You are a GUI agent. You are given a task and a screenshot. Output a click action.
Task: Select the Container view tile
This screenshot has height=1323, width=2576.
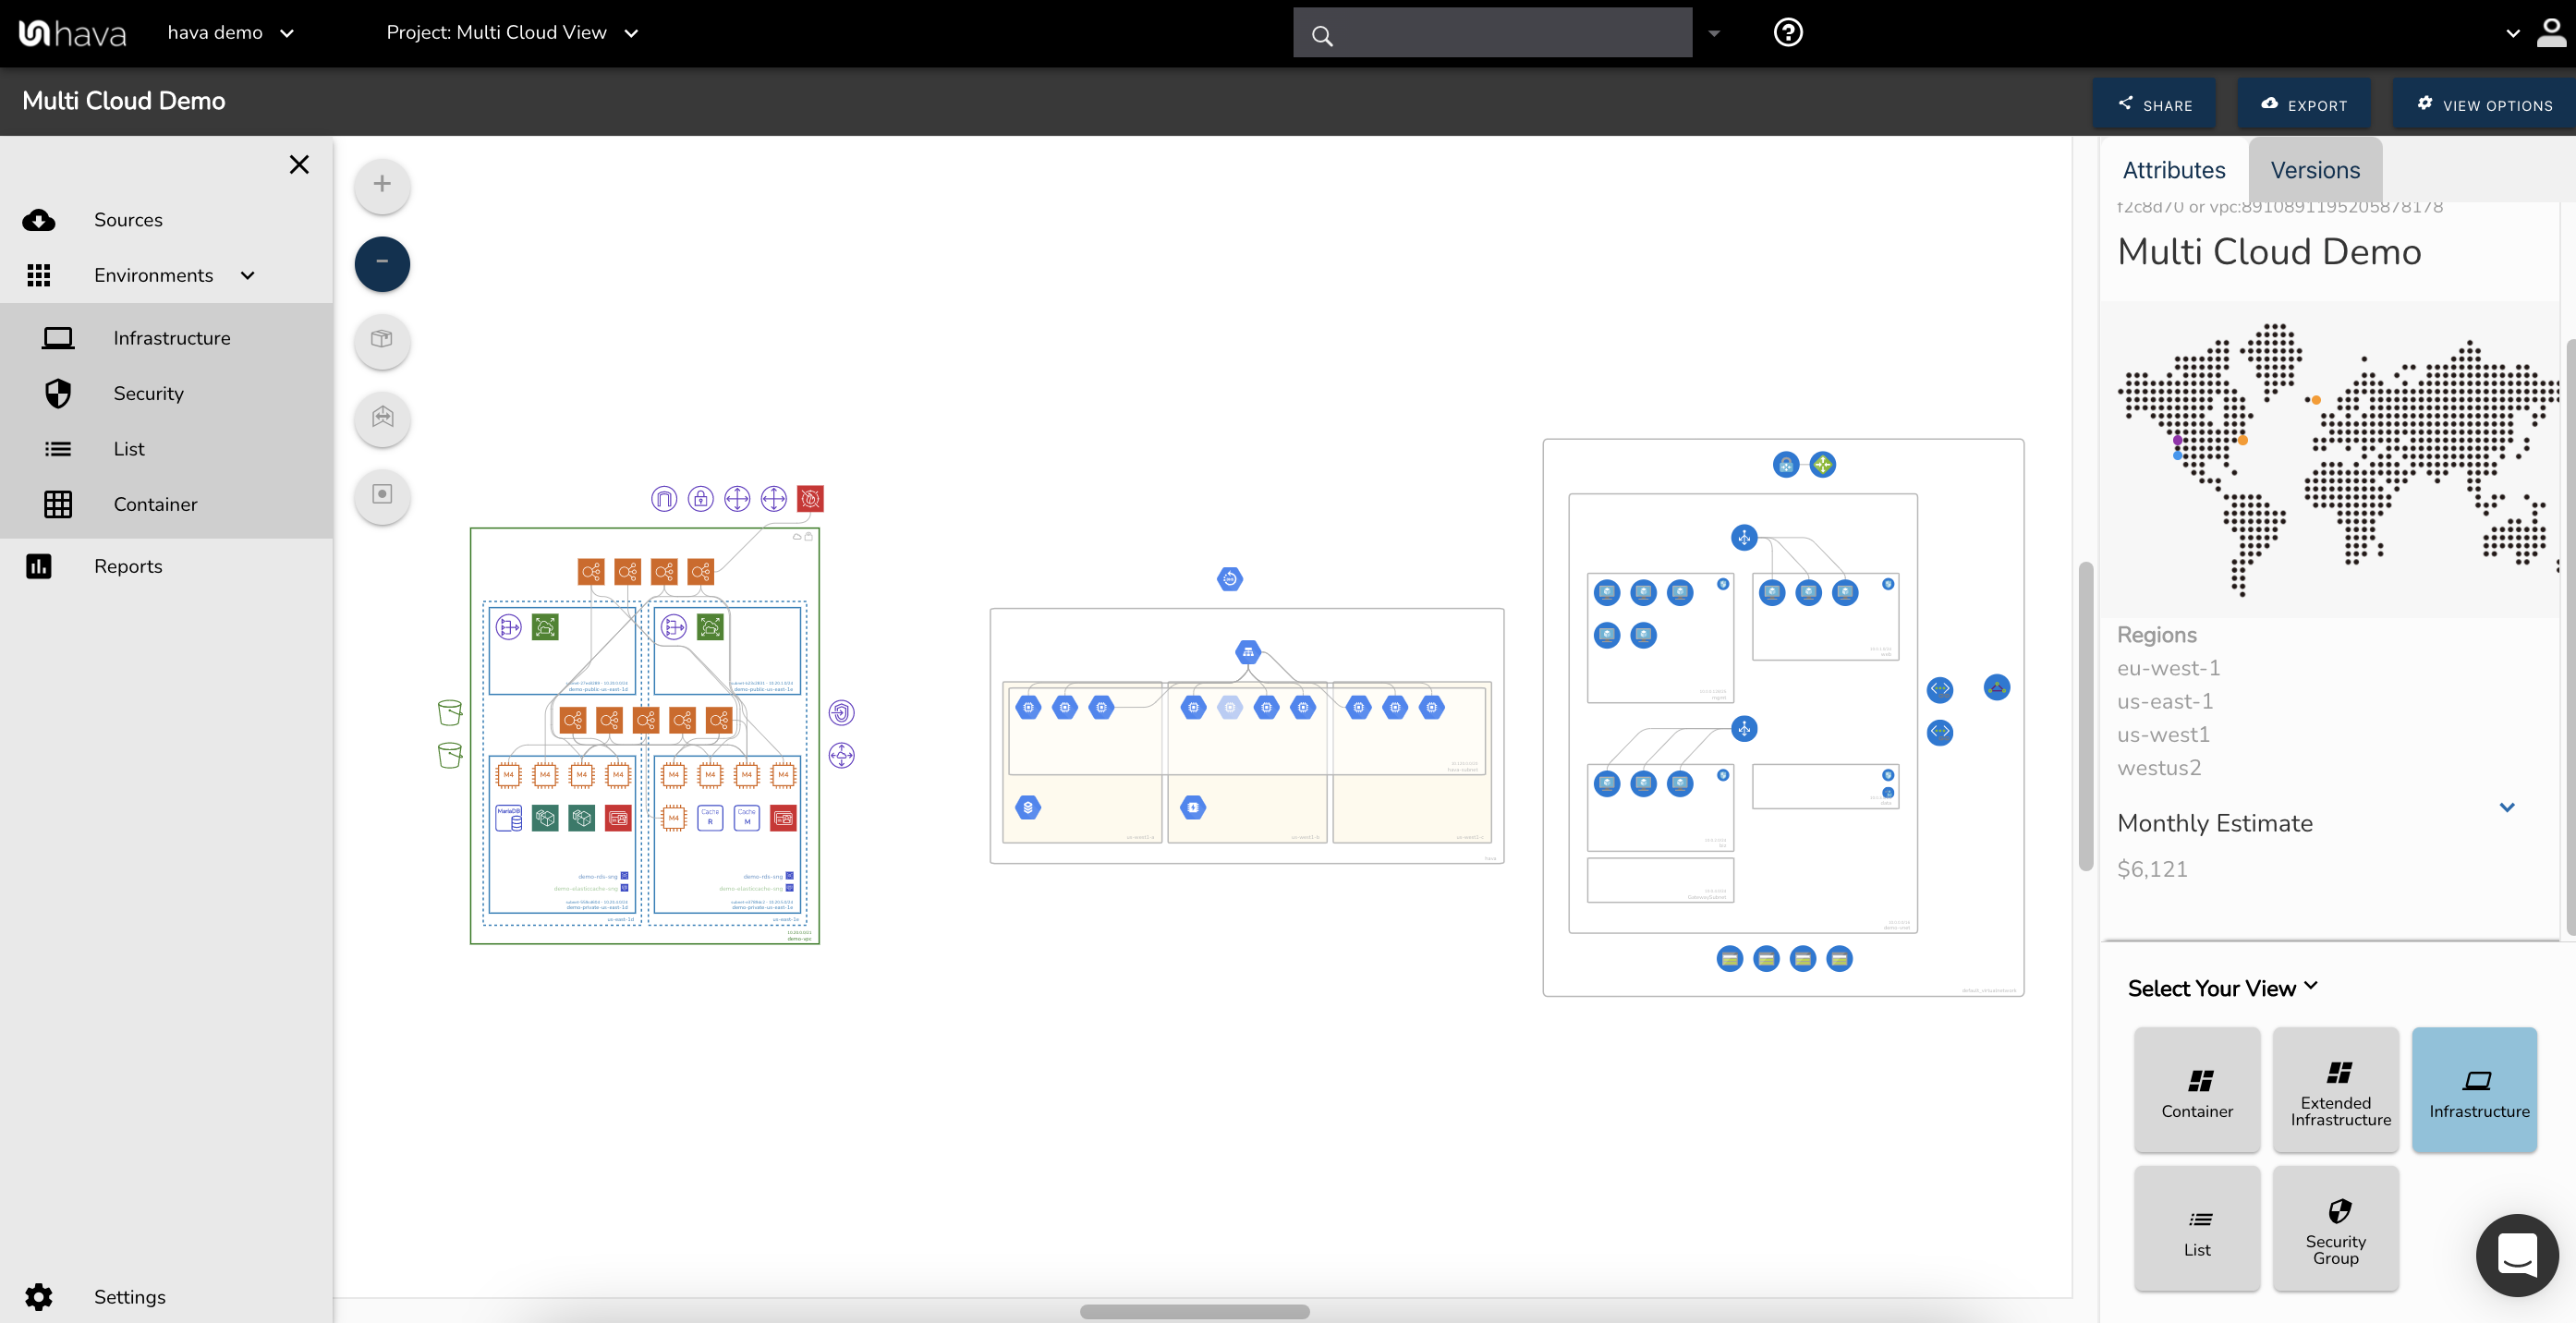click(x=2196, y=1090)
